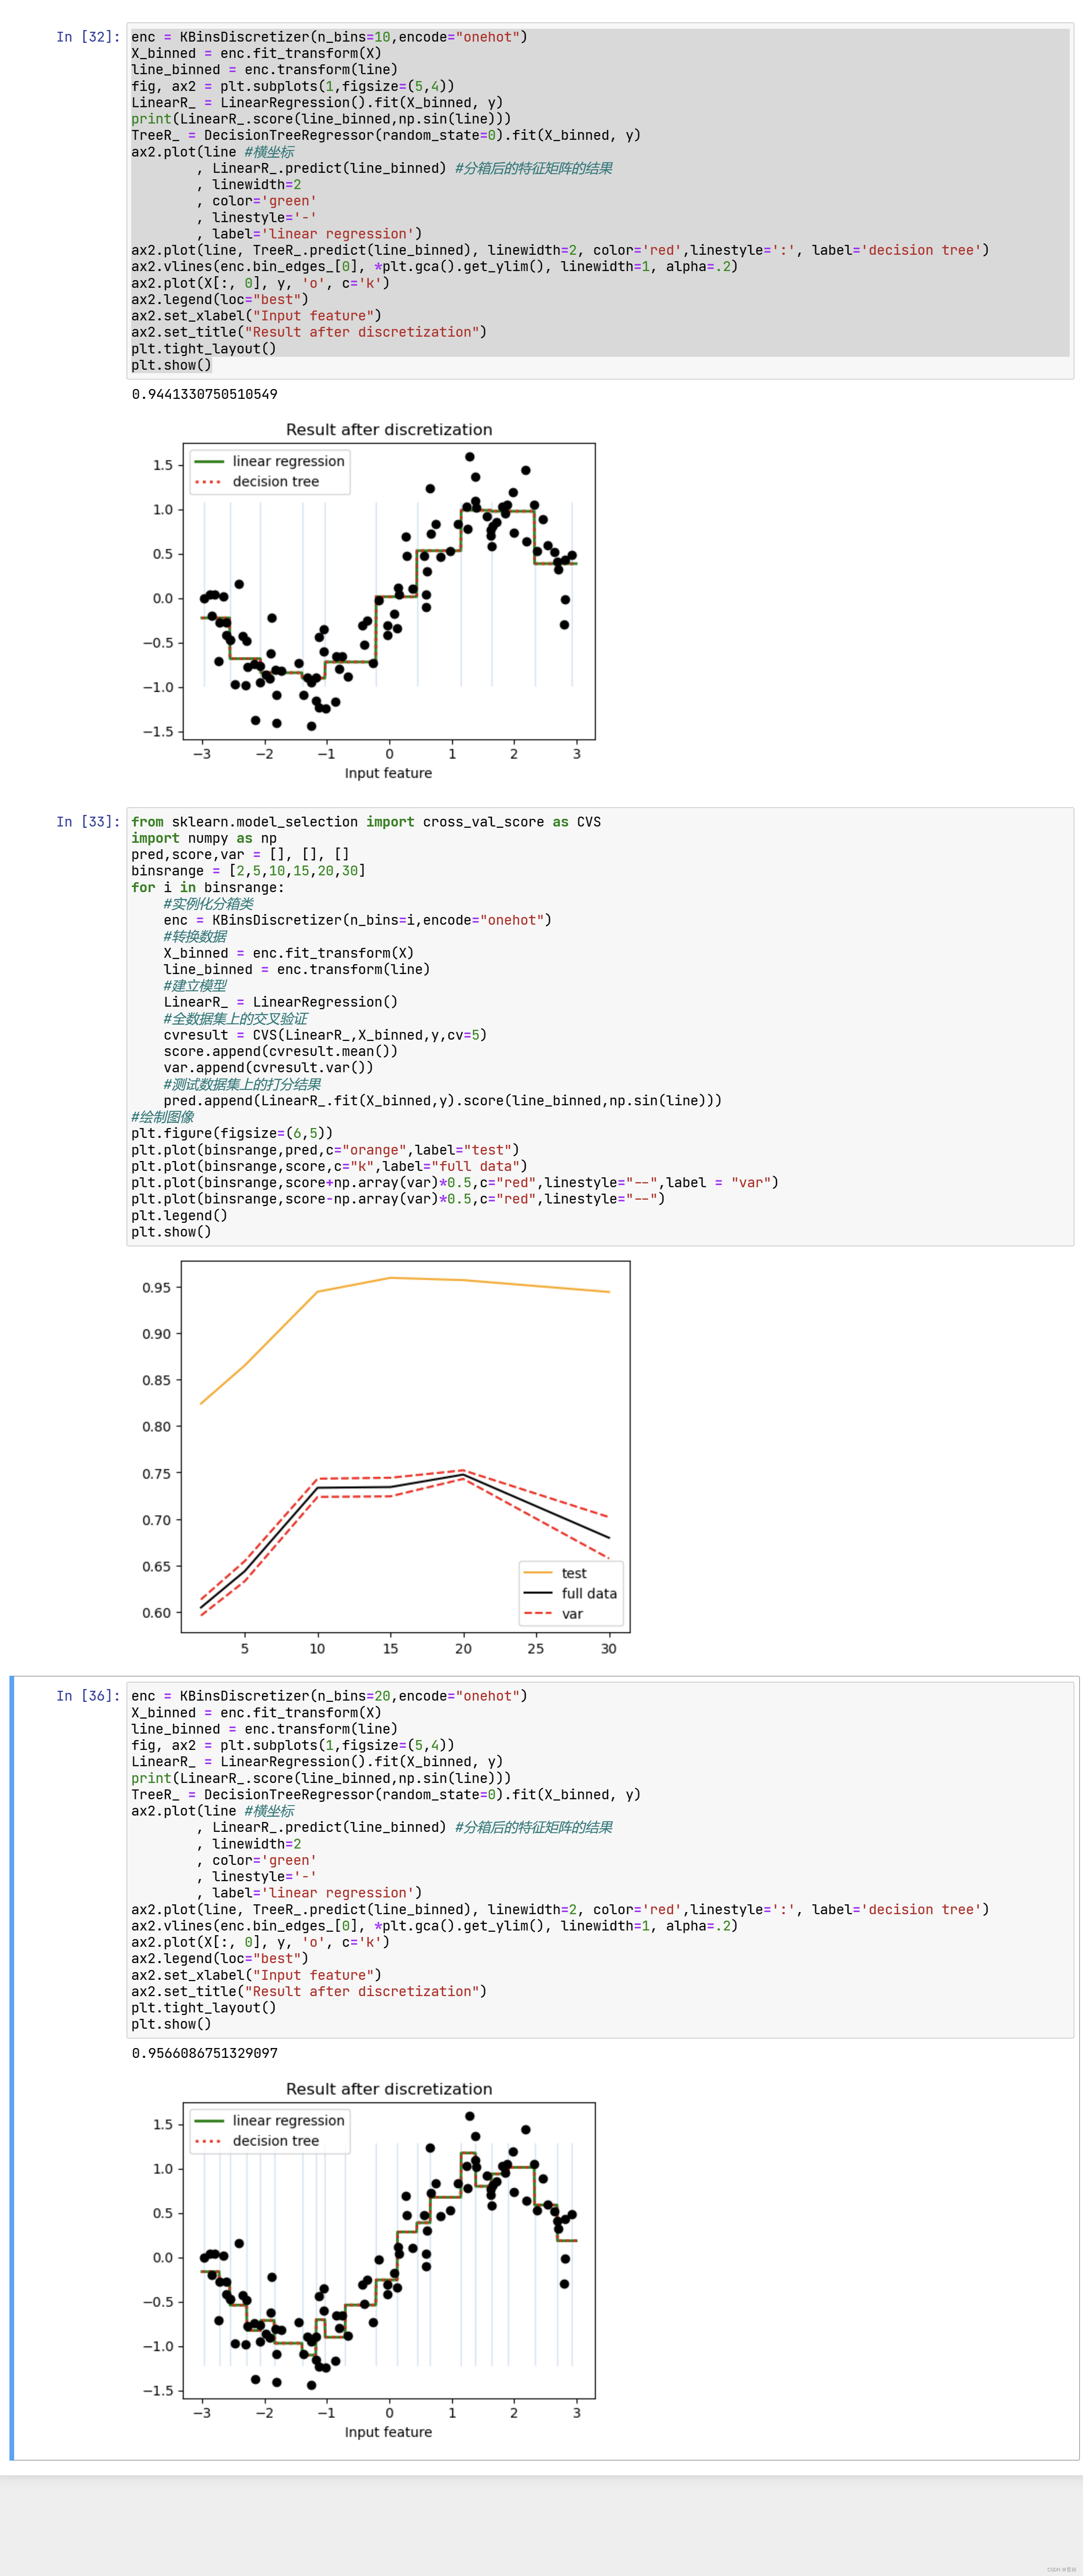Select output value 0.9441330750510549
This screenshot has width=1083, height=2576.
[204, 394]
